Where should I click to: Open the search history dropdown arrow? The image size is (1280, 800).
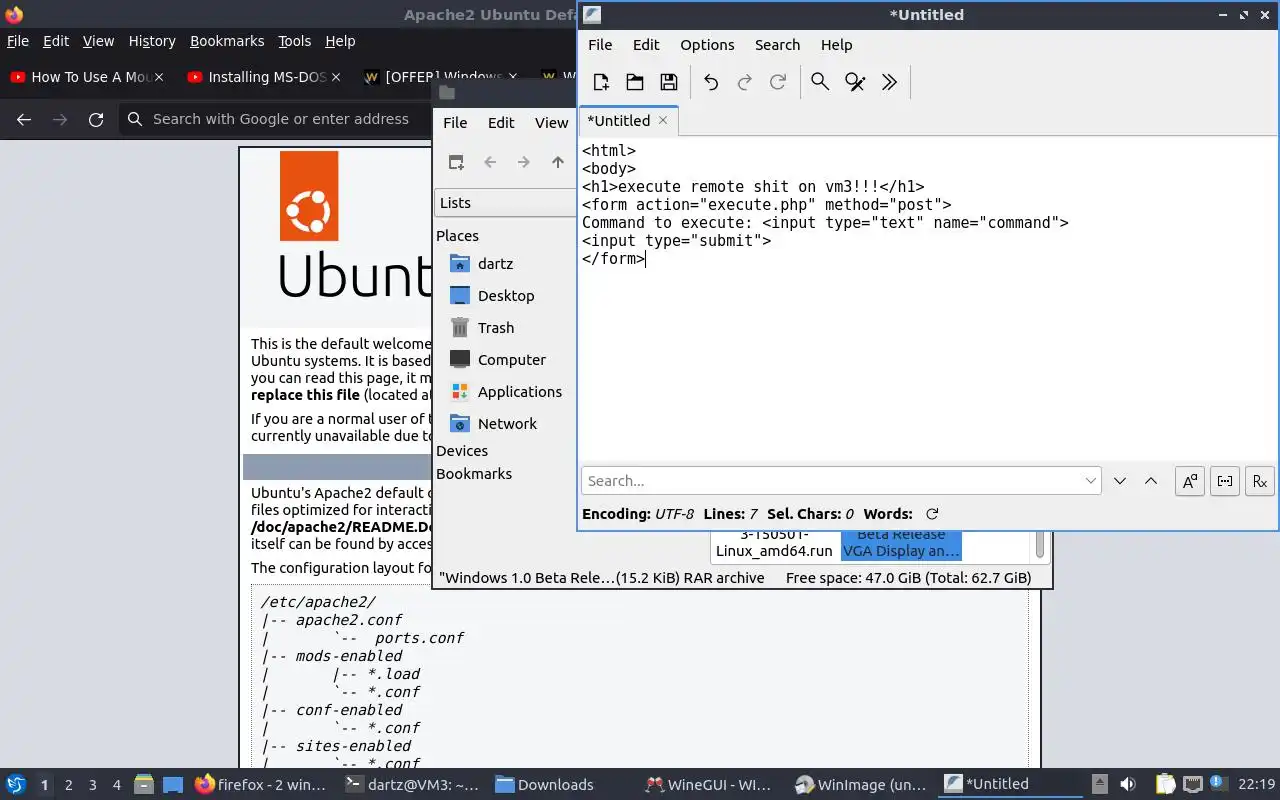coord(1091,481)
